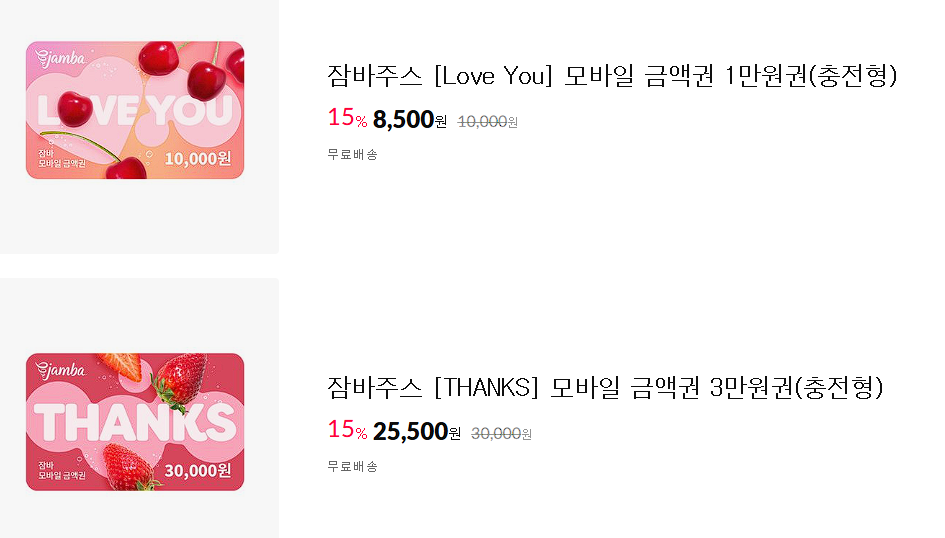Open the THANKS gift card thumbnail
945x538 pixels.
135,422
